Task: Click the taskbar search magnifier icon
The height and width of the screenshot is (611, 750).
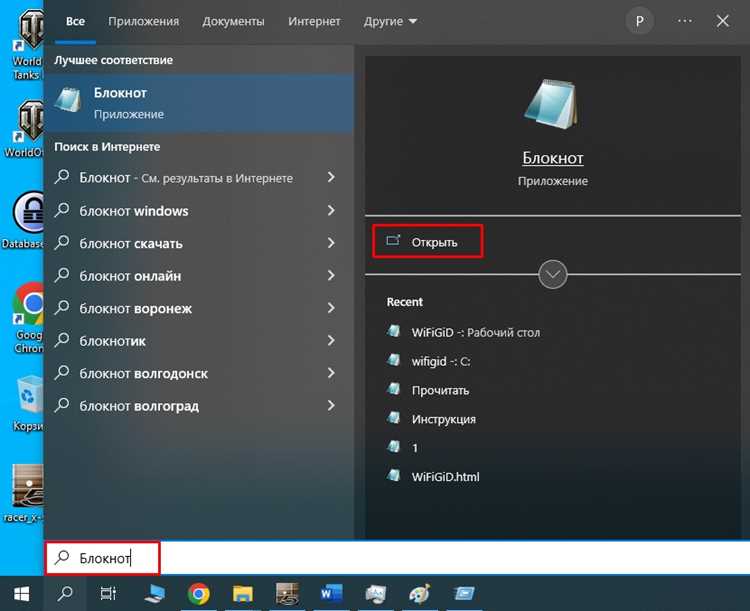Action: coord(65,594)
